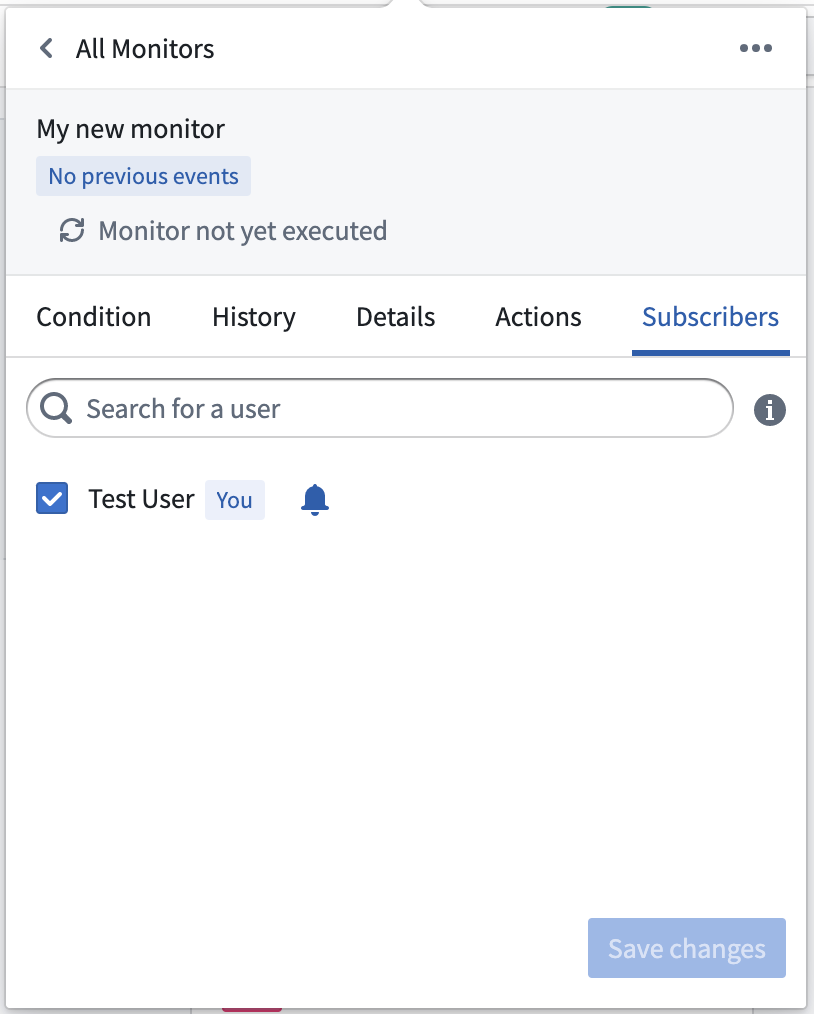Click the Monitor not yet executed status text
This screenshot has height=1014, width=814.
243,231
